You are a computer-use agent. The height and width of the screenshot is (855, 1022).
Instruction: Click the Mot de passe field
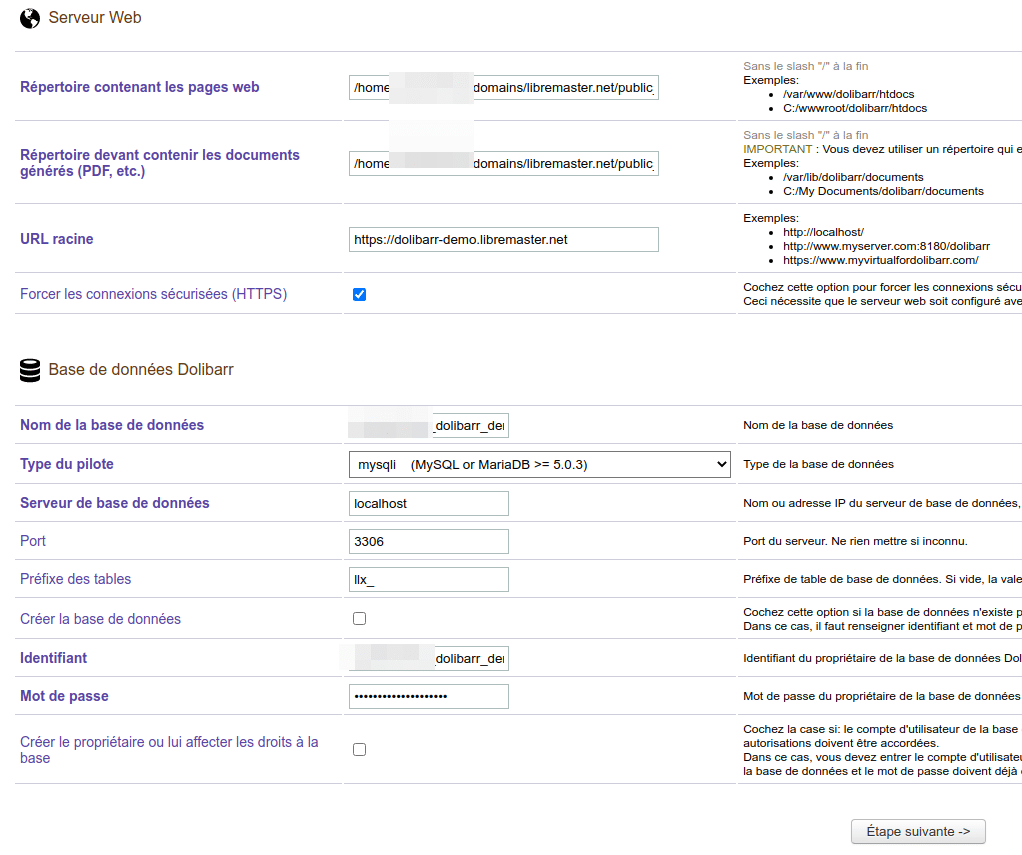tap(429, 697)
